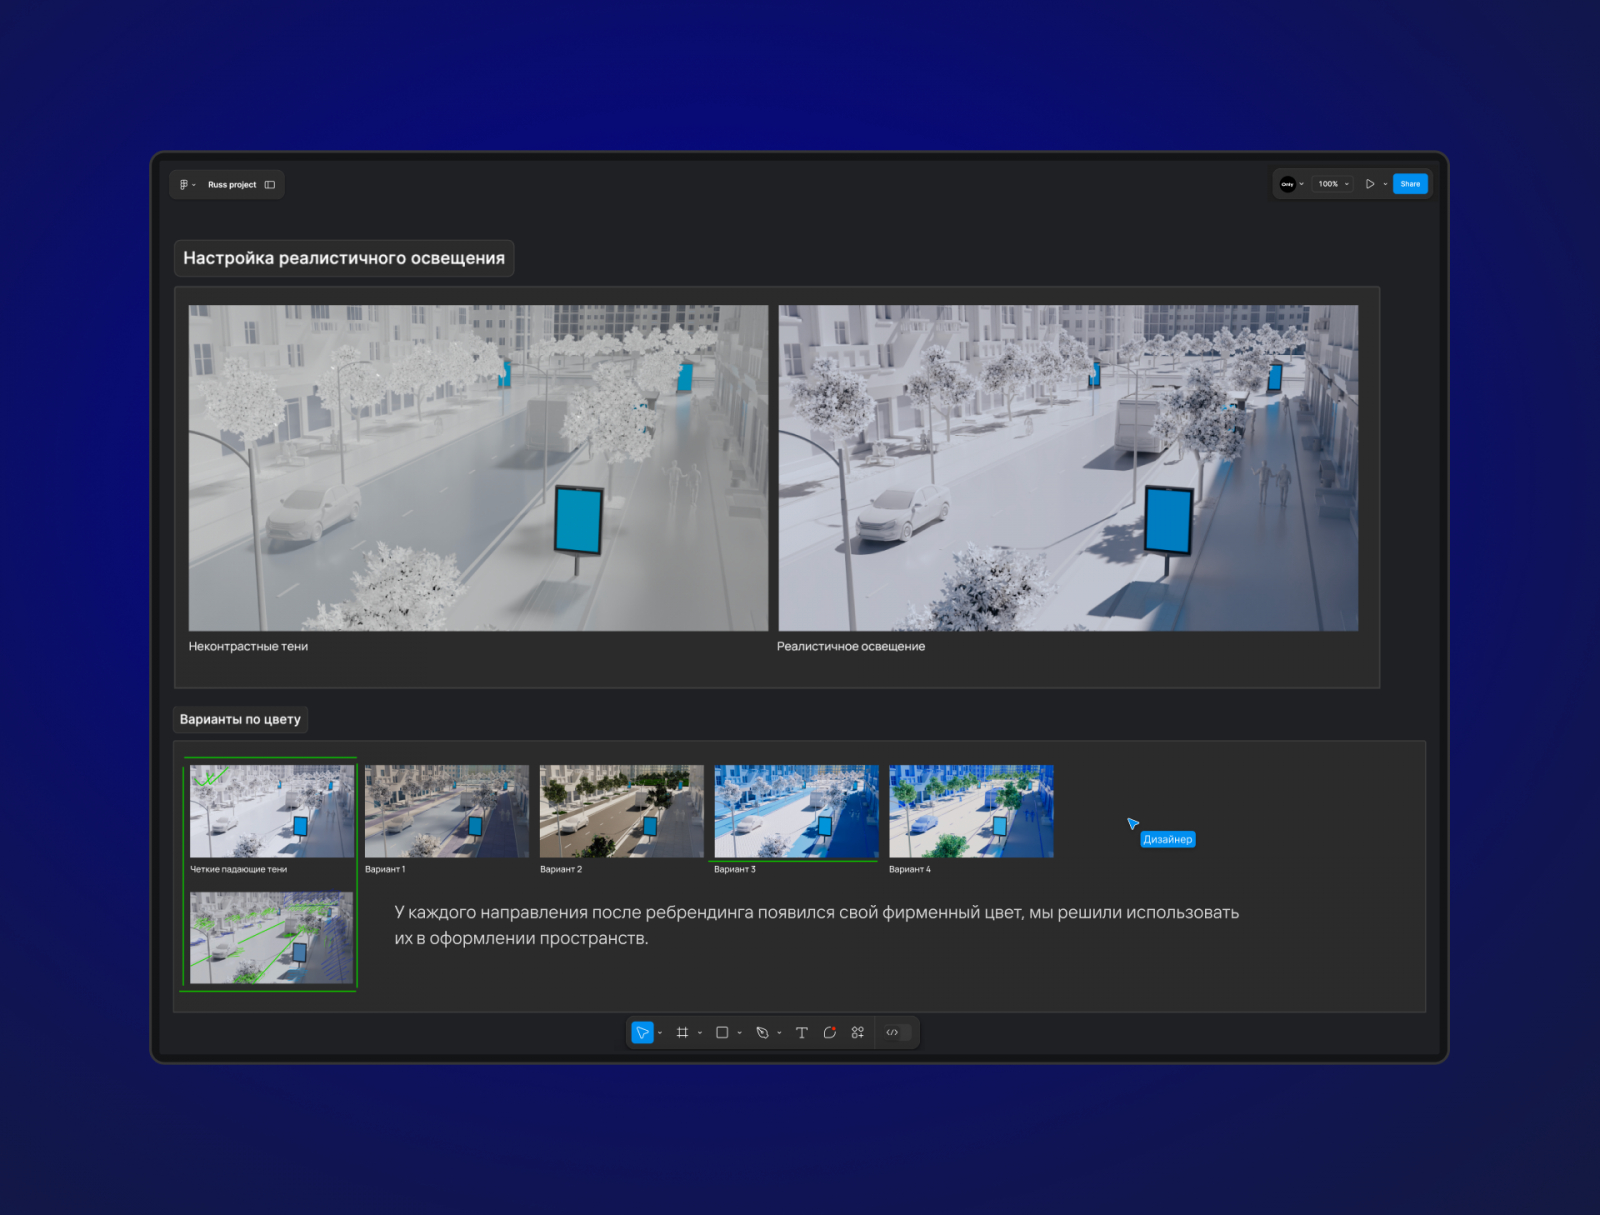The width and height of the screenshot is (1600, 1215).
Task: Select the Move tool in bottom toolbar
Action: click(x=642, y=1032)
